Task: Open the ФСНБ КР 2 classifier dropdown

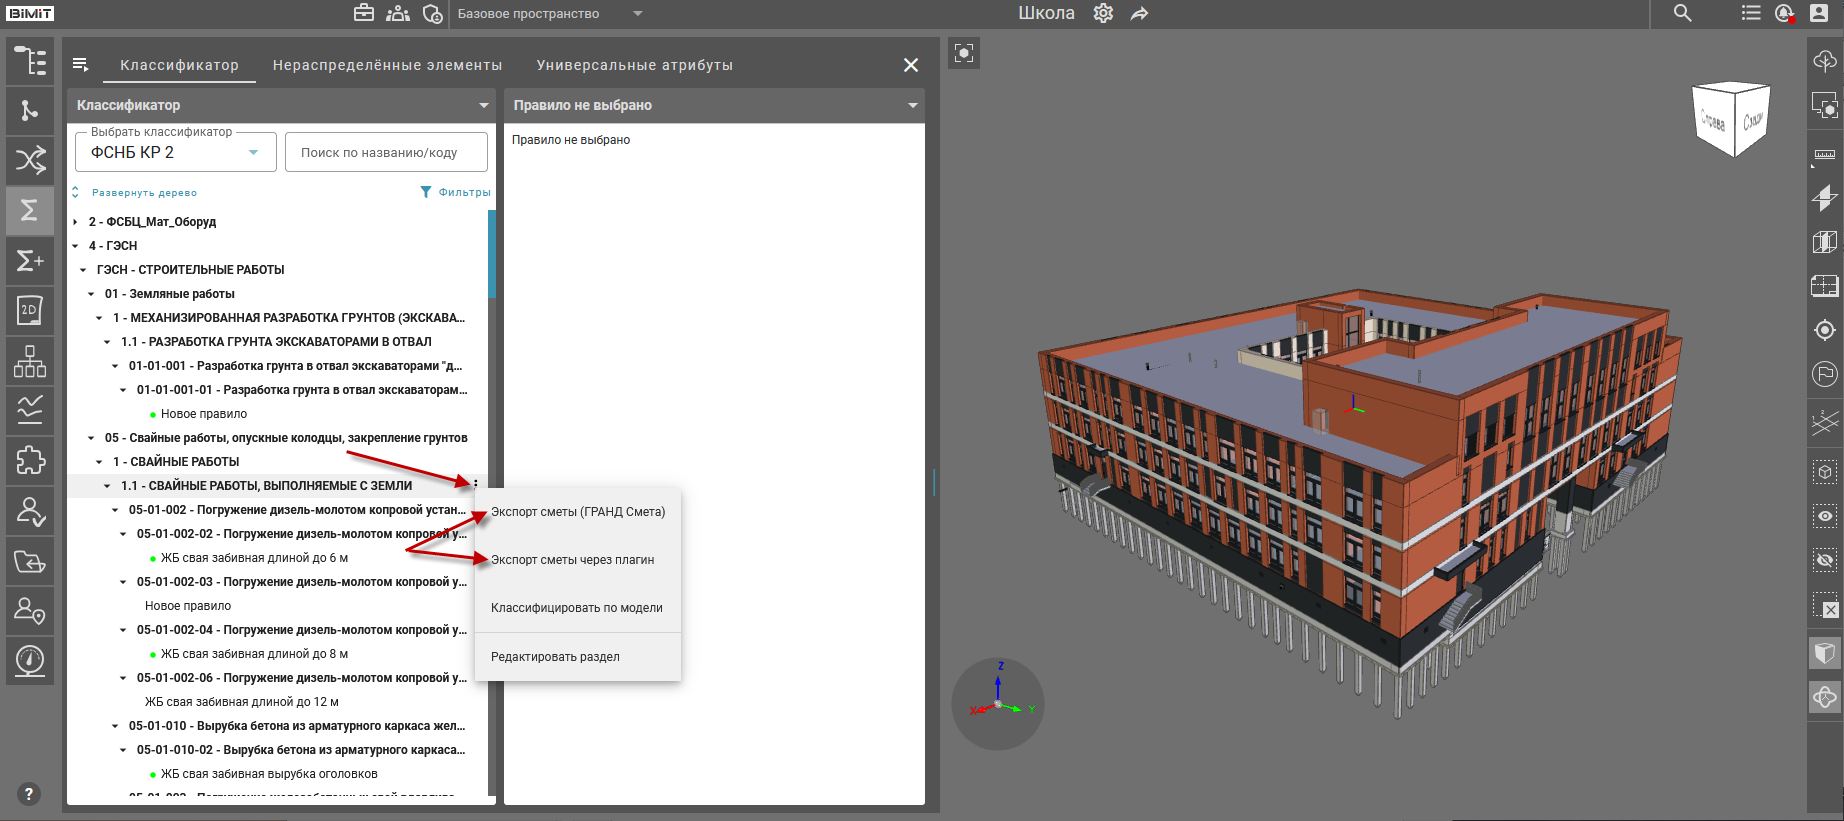Action: [x=176, y=152]
